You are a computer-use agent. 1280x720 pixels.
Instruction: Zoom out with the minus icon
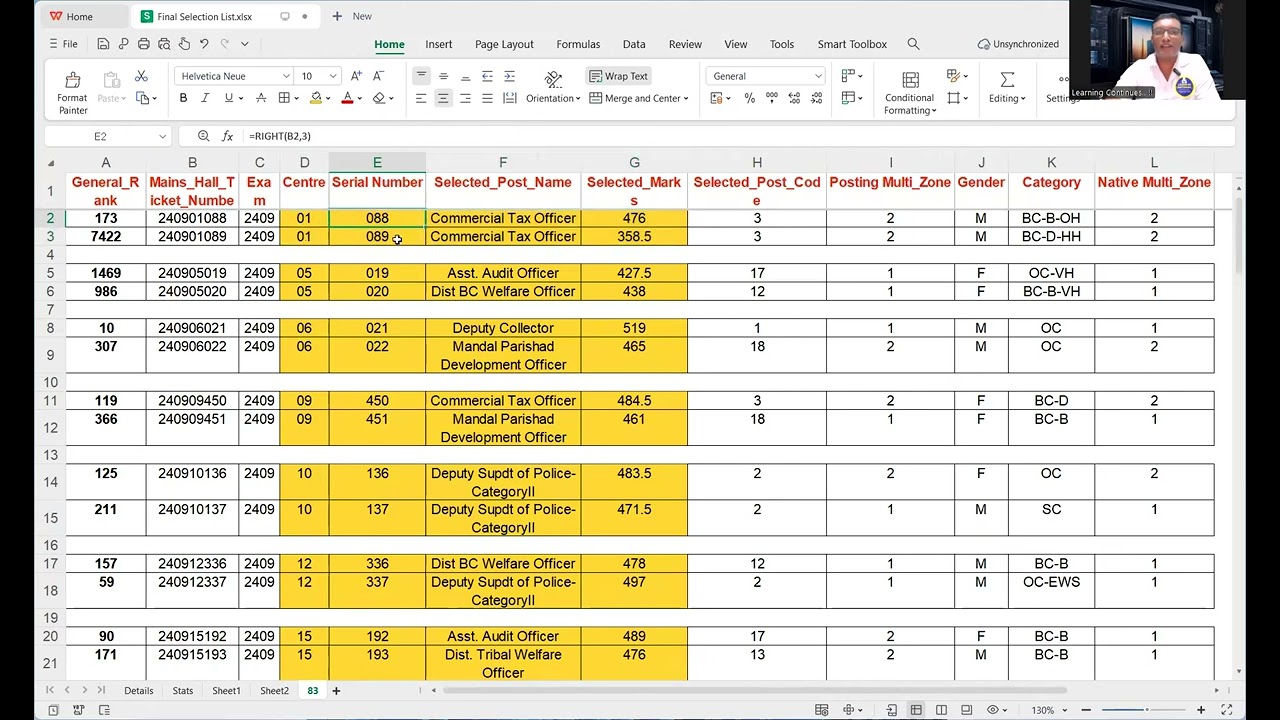[x=1086, y=710]
